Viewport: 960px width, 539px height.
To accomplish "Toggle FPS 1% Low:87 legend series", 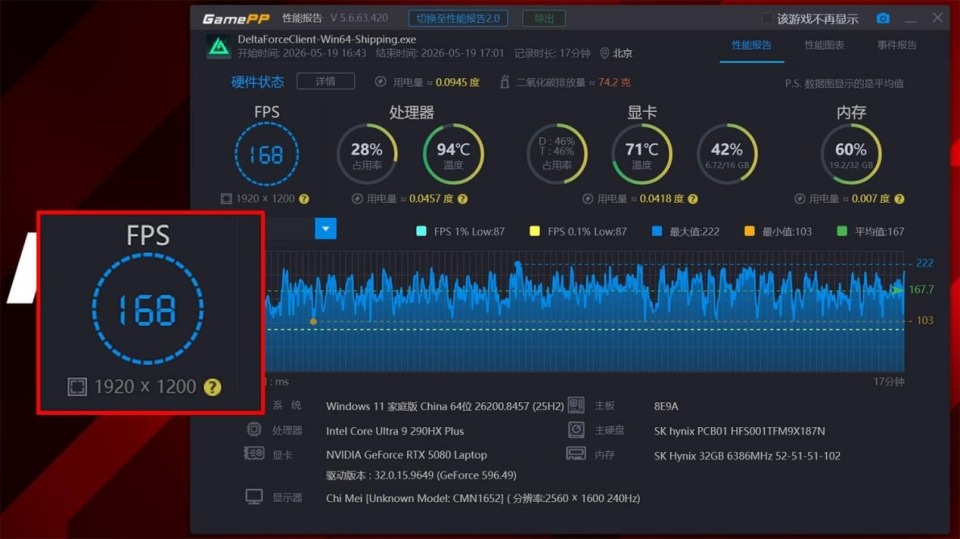I will (x=460, y=232).
